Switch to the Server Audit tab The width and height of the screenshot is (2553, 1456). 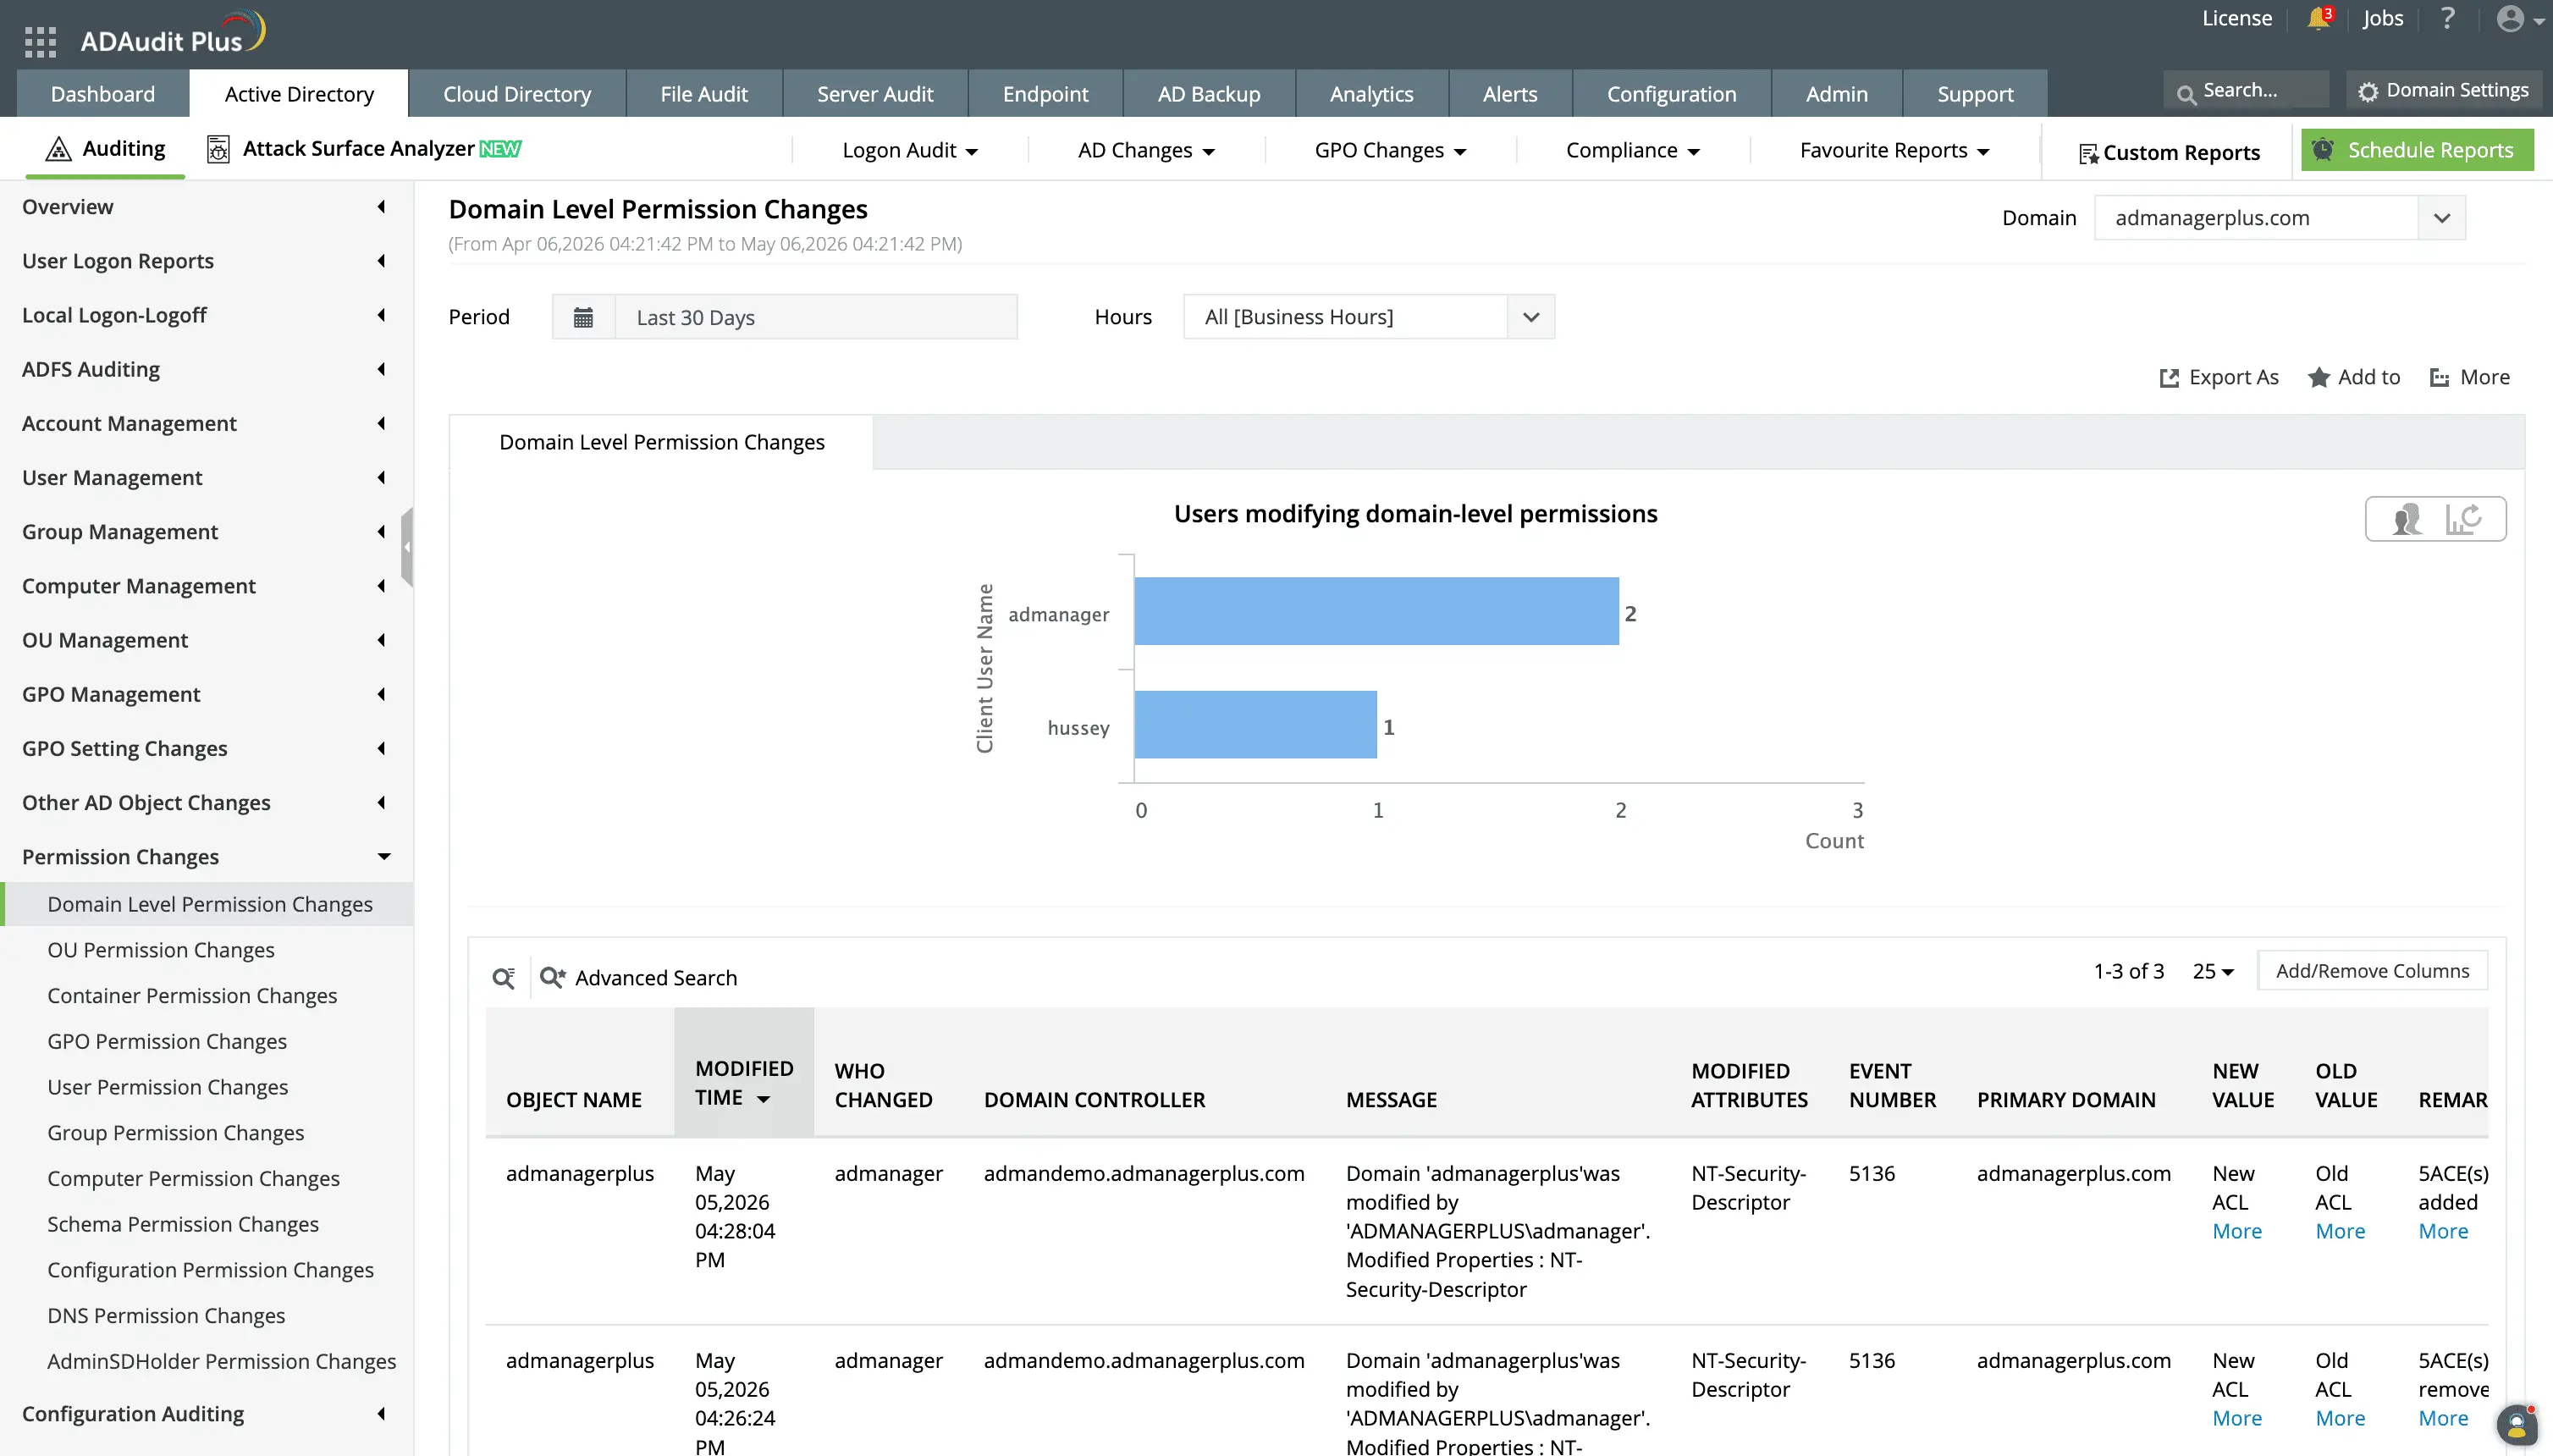875,94
